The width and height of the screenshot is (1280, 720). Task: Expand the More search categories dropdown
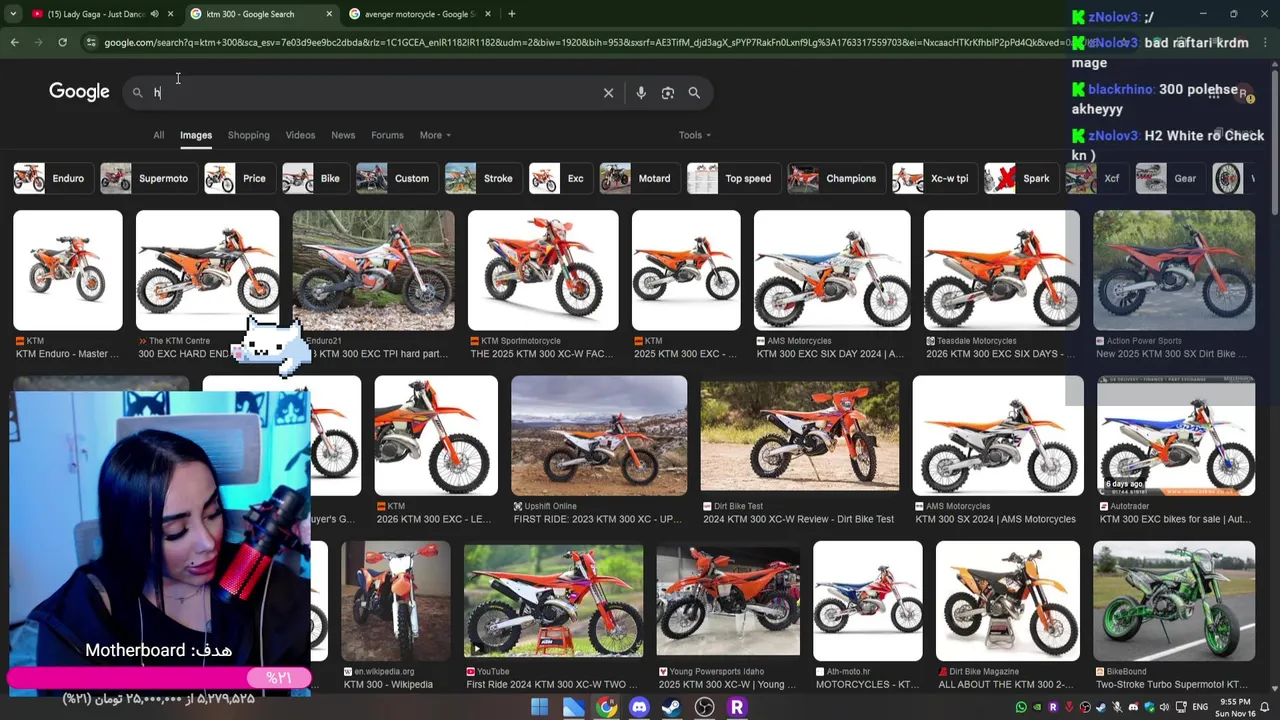(x=435, y=135)
